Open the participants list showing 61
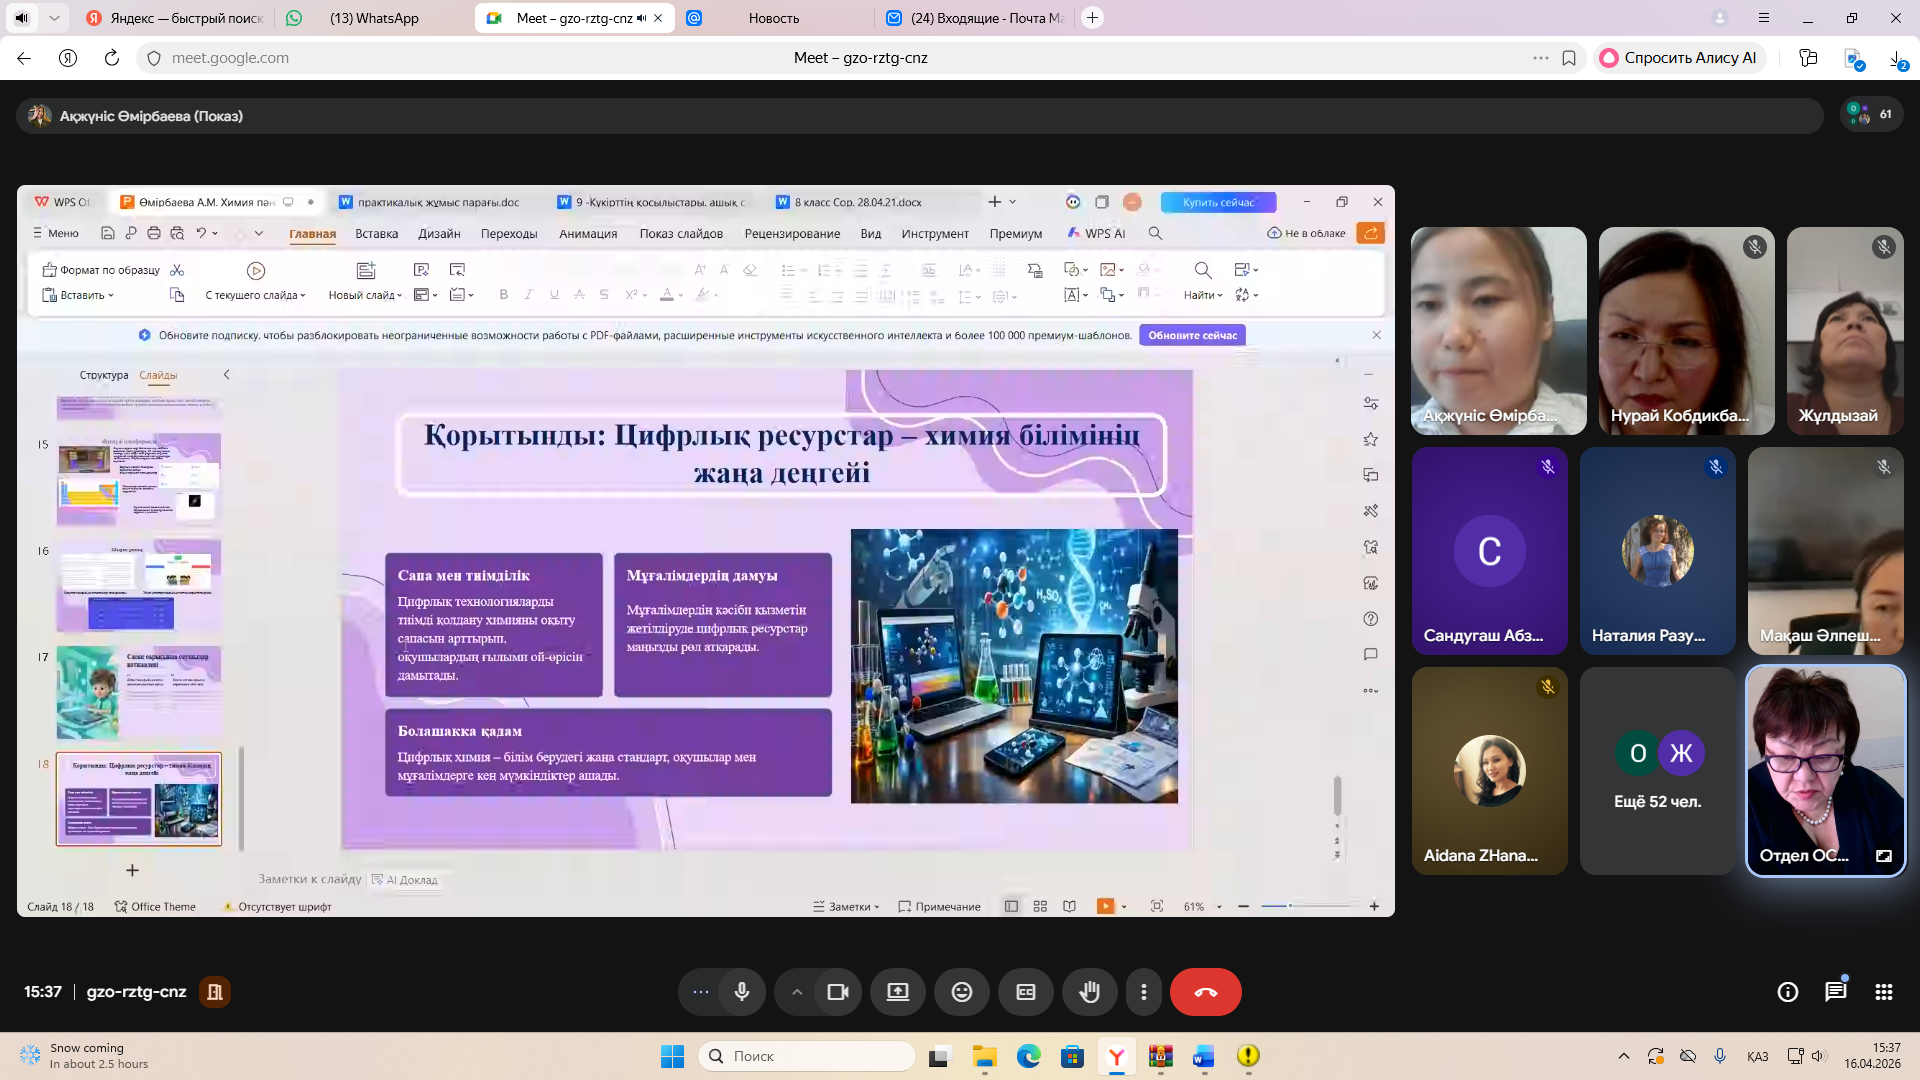This screenshot has width=1920, height=1080. (1870, 114)
